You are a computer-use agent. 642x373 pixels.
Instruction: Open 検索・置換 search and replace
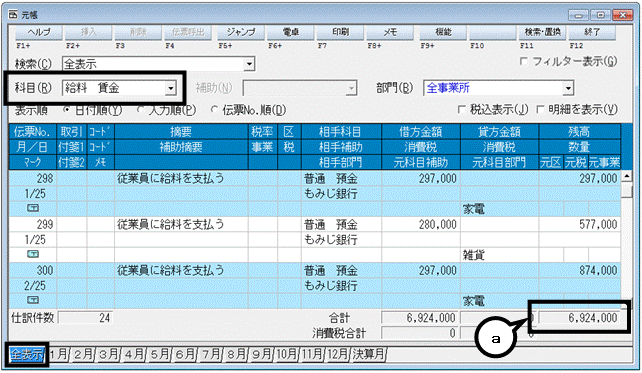[x=543, y=32]
